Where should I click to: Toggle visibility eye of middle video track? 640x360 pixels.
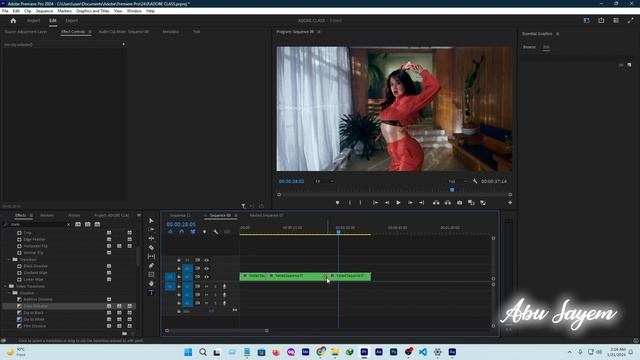click(207, 268)
